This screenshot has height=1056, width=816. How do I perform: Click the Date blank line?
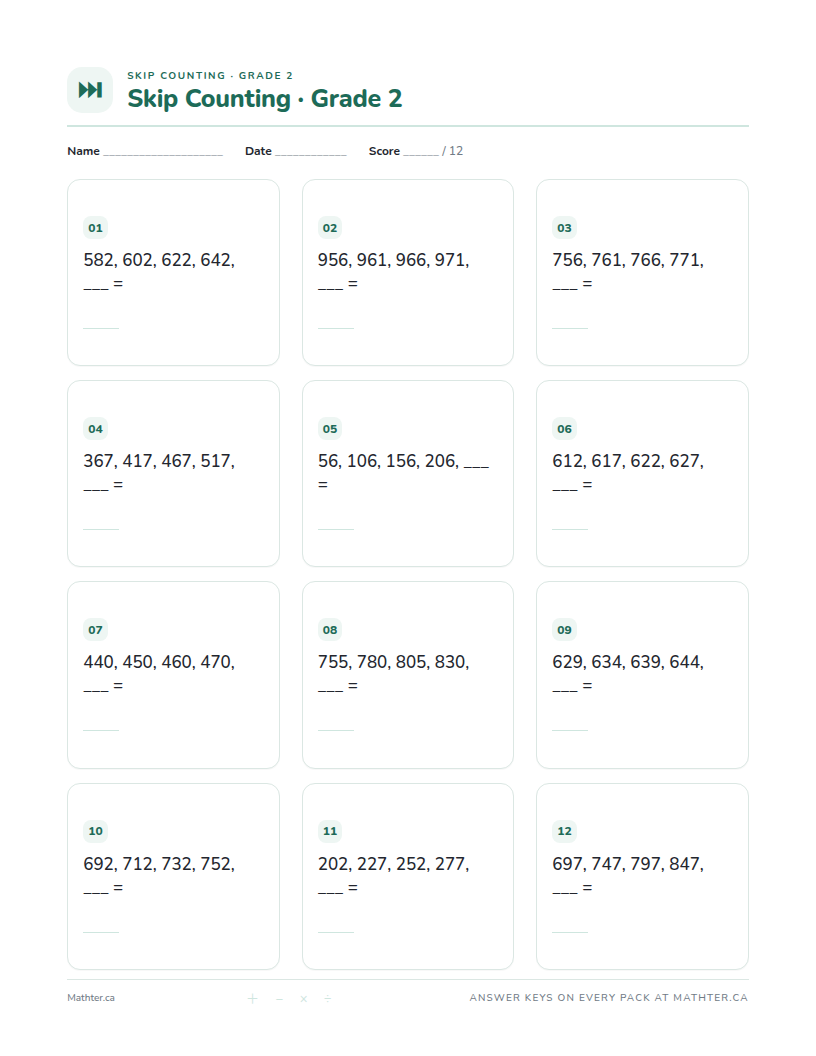(x=310, y=154)
